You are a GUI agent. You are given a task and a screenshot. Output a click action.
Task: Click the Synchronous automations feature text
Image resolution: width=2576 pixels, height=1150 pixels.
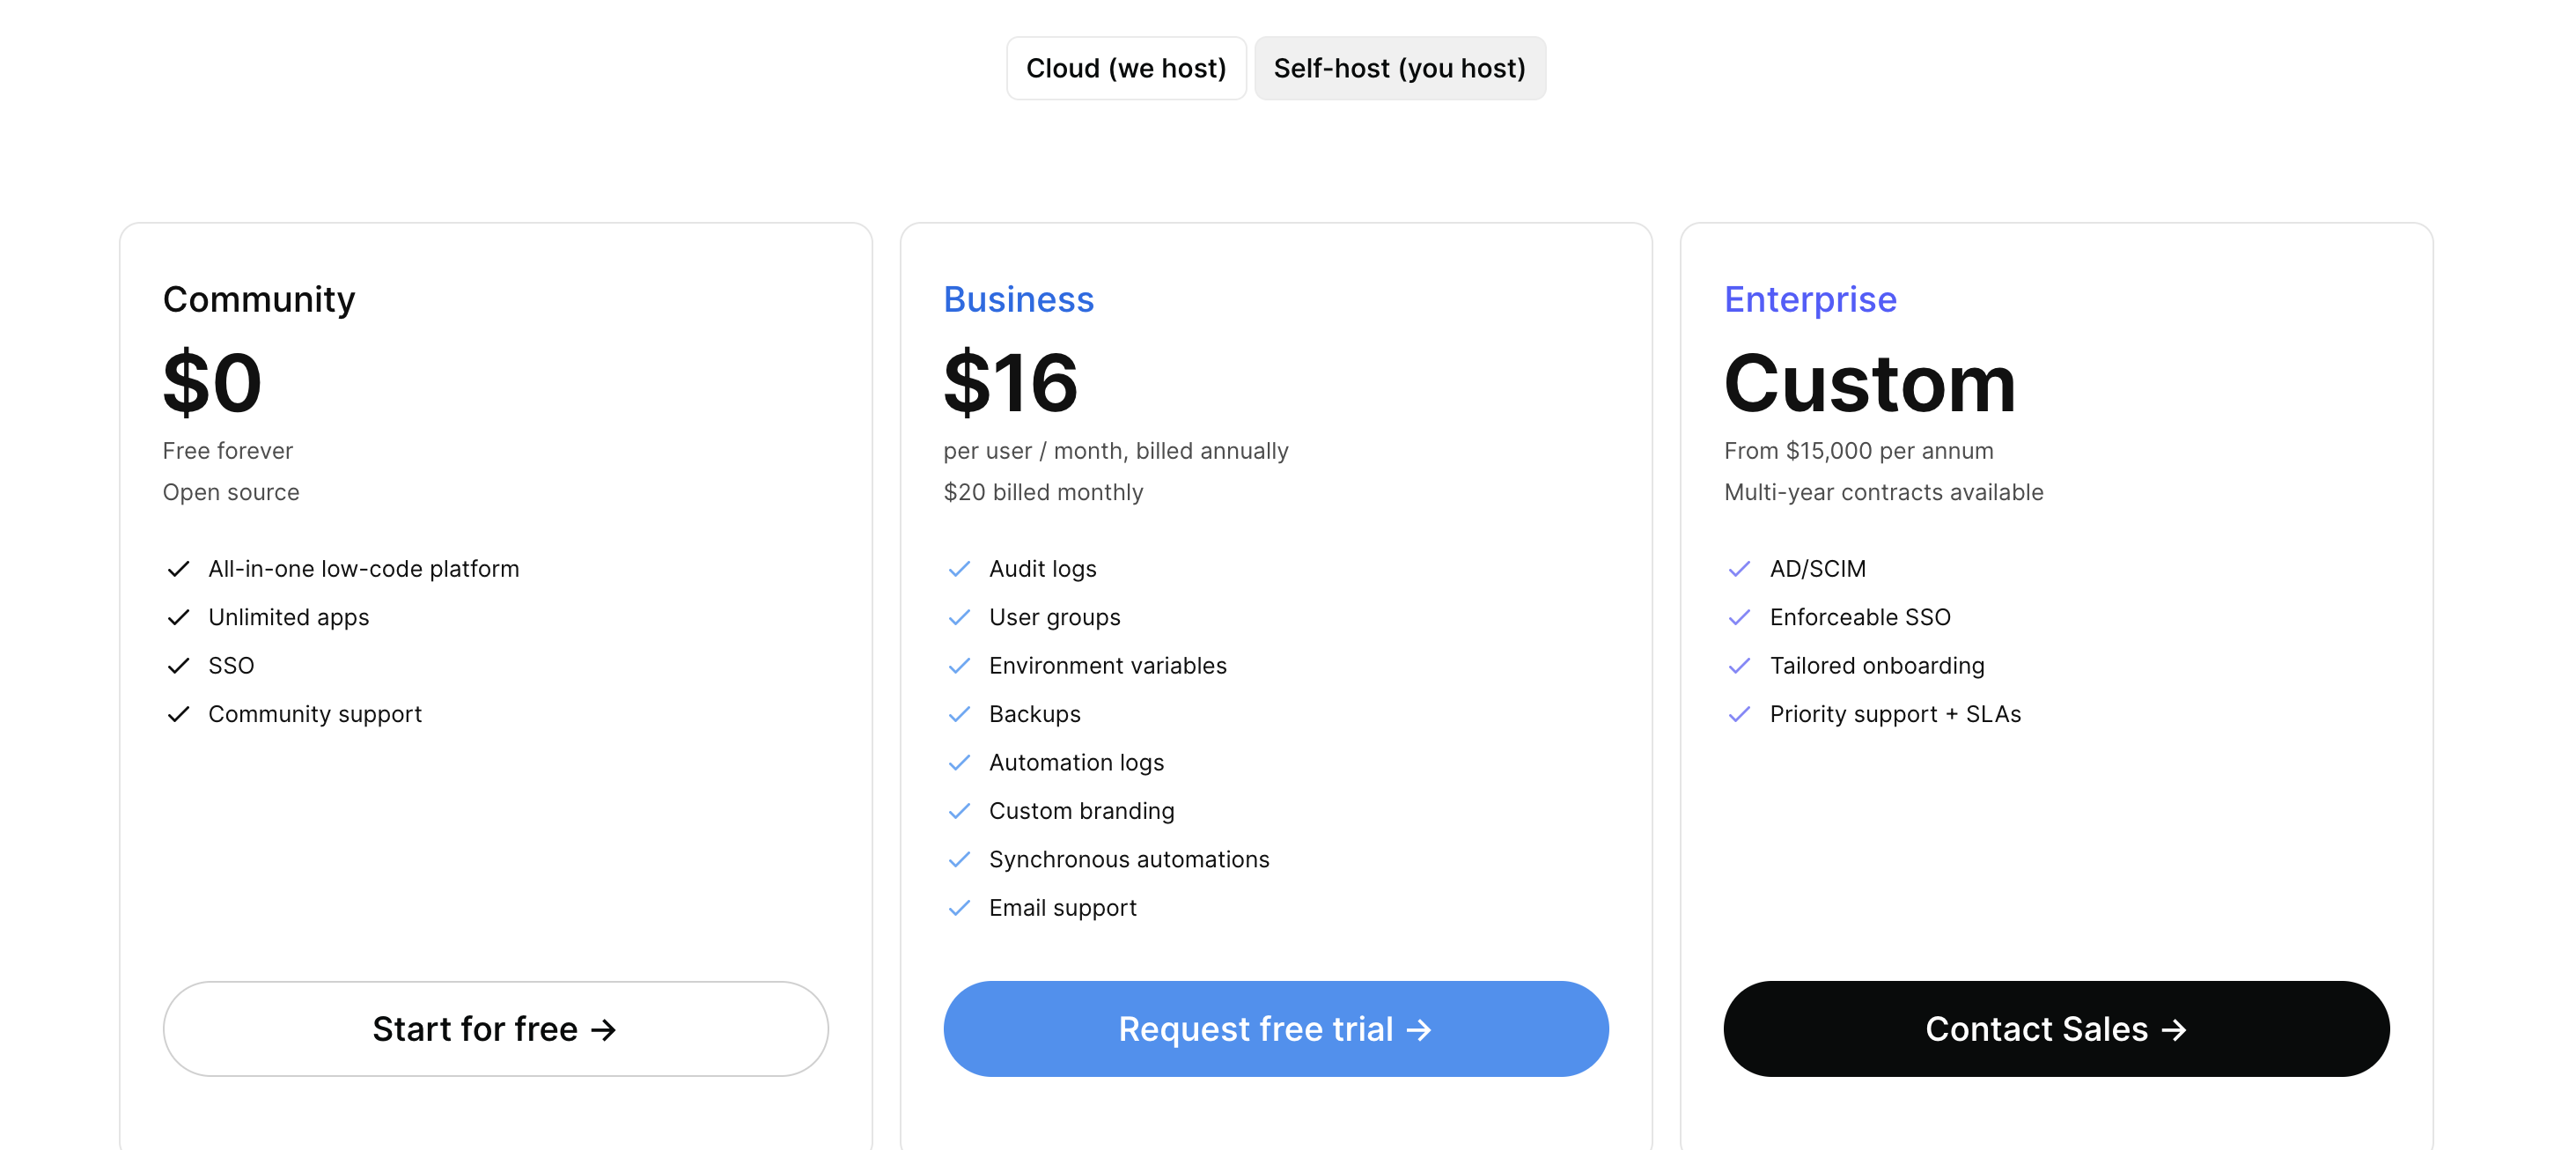[1129, 859]
